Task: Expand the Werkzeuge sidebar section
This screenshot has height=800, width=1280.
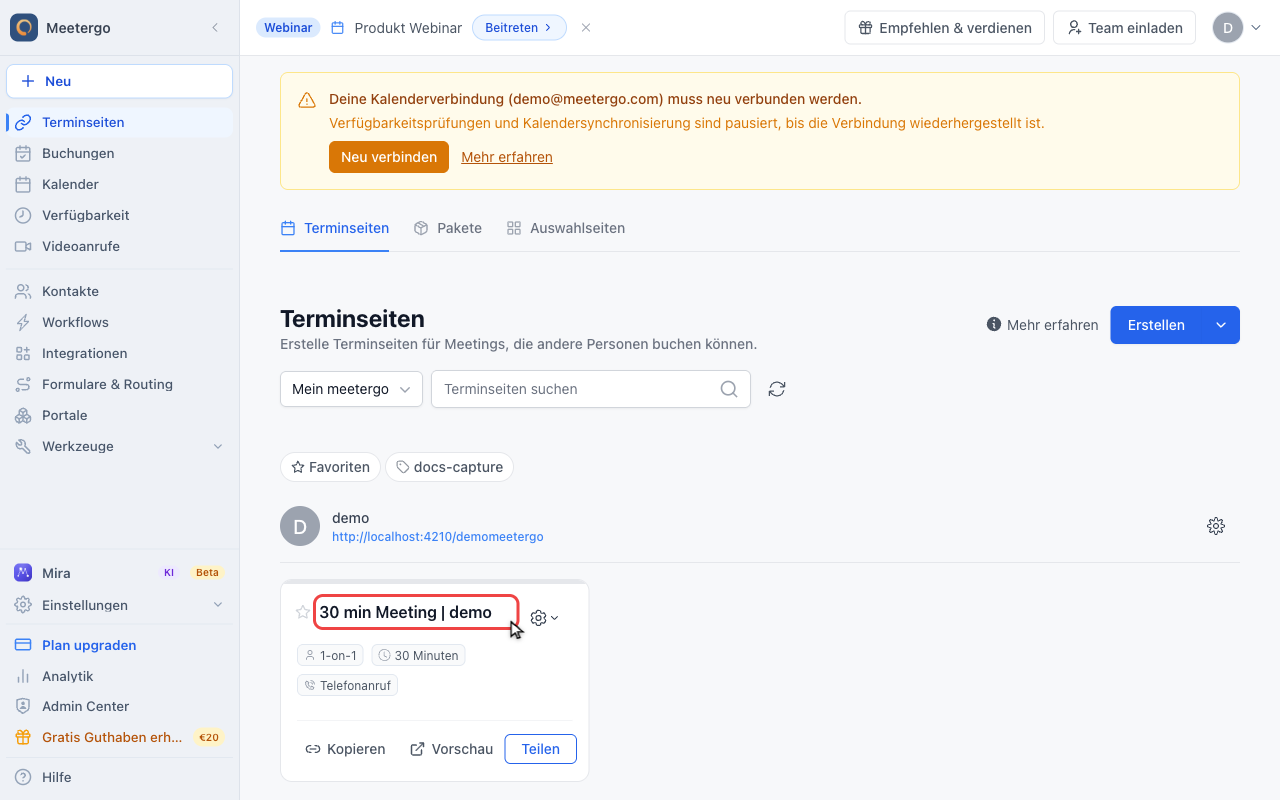Action: pos(119,446)
